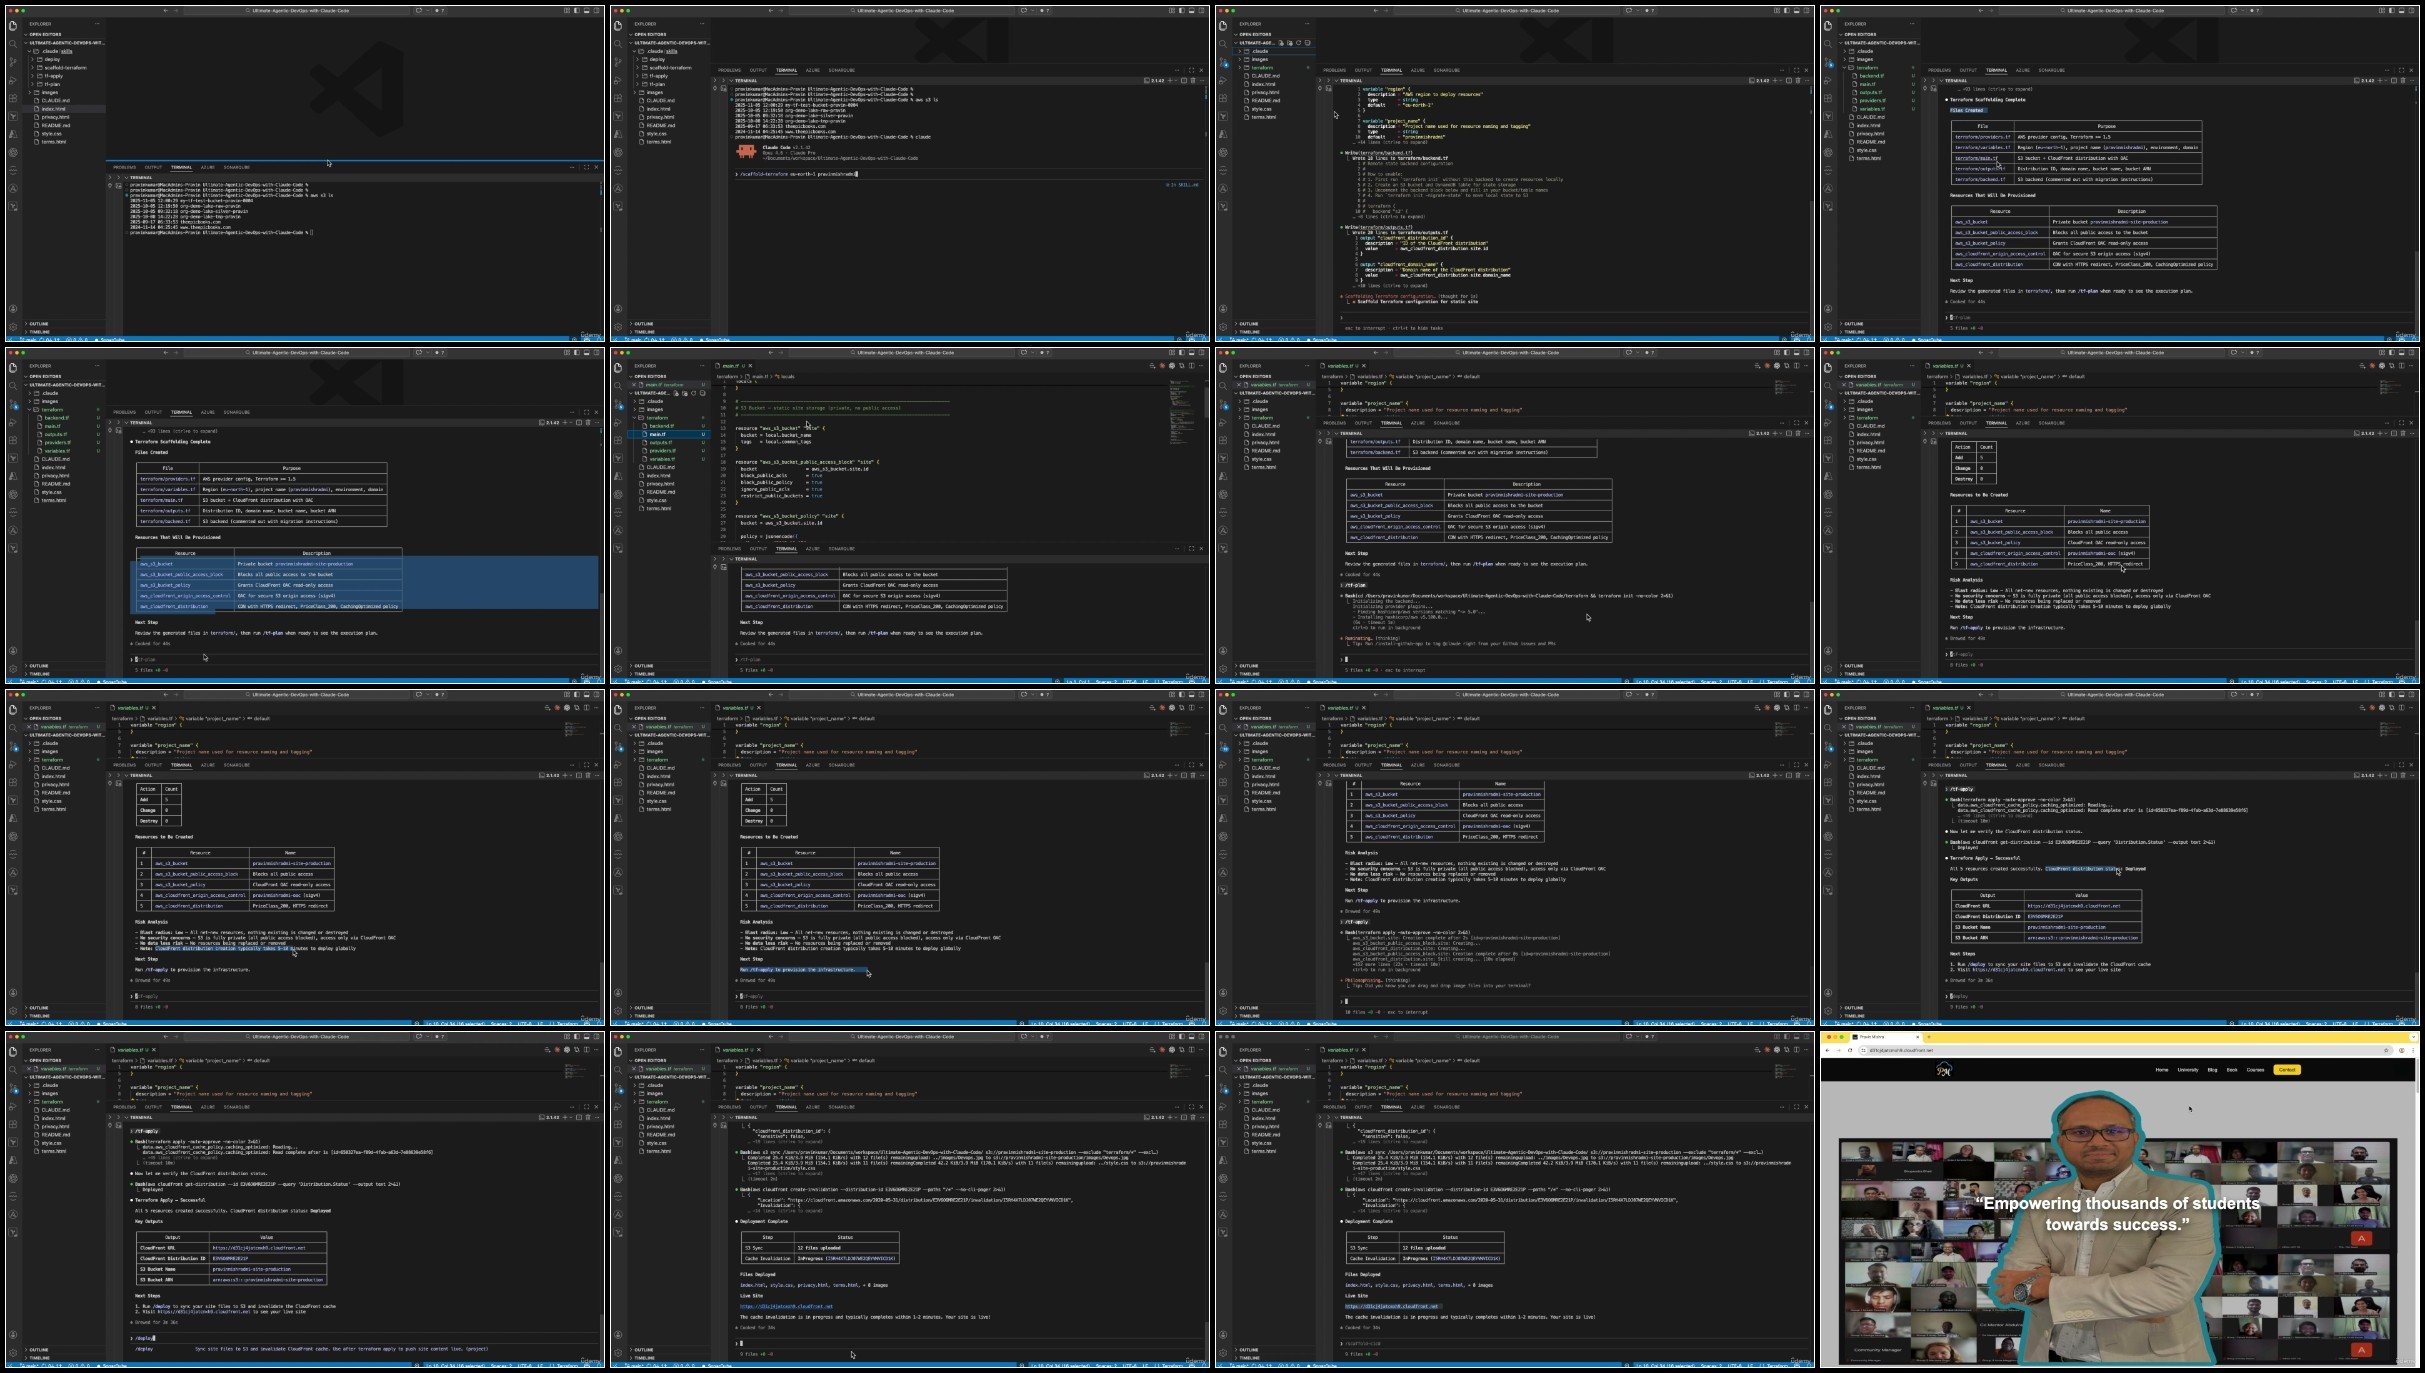Click bookmark star in Chrome address bar
The height and width of the screenshot is (1373, 2425).
point(2386,1050)
